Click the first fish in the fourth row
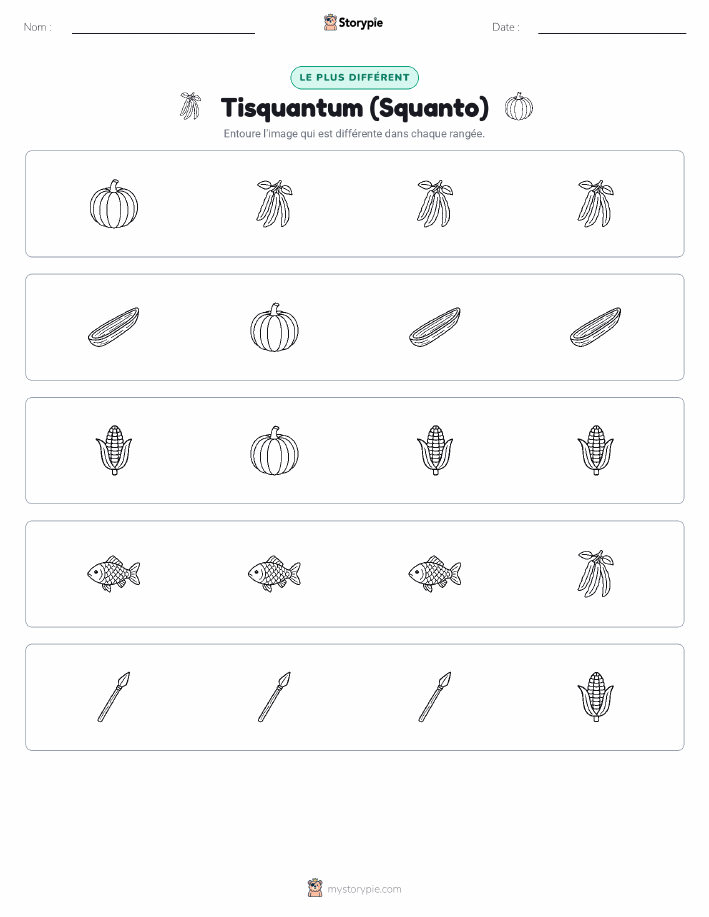Image resolution: width=709 pixels, height=917 pixels. pyautogui.click(x=114, y=574)
